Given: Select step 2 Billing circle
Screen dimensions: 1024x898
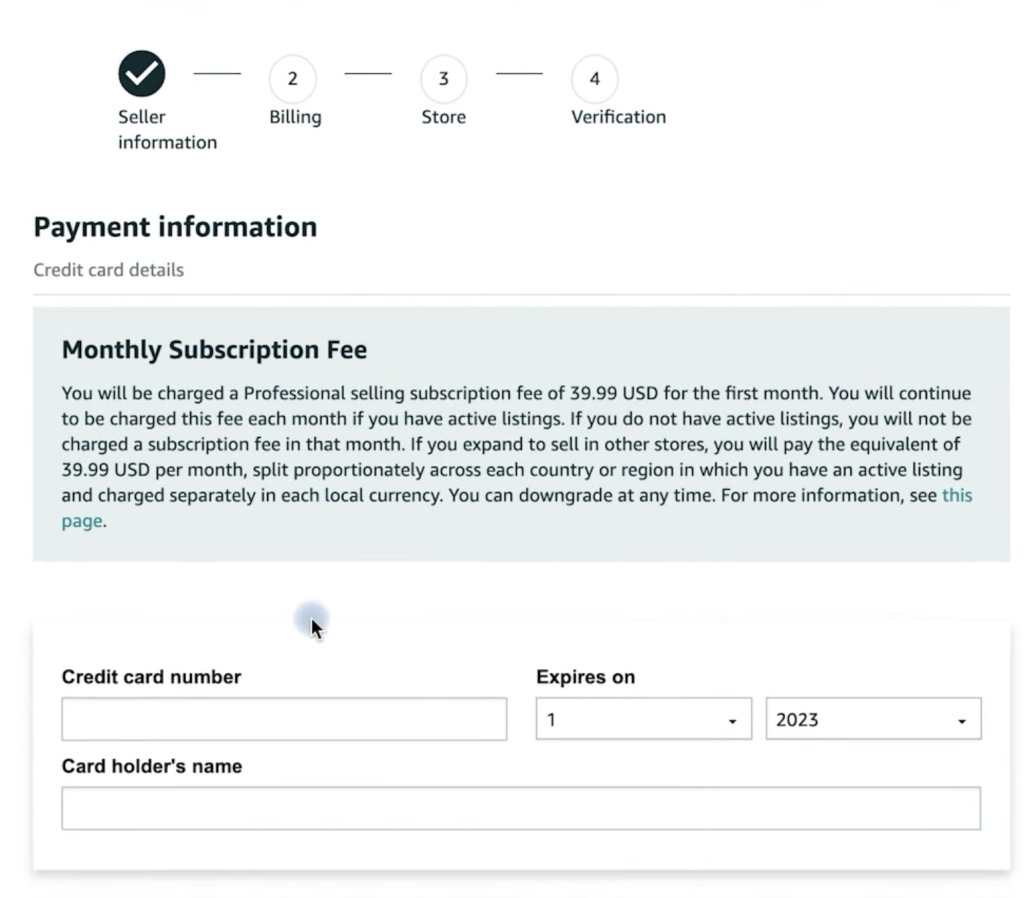Looking at the screenshot, I should point(293,78).
